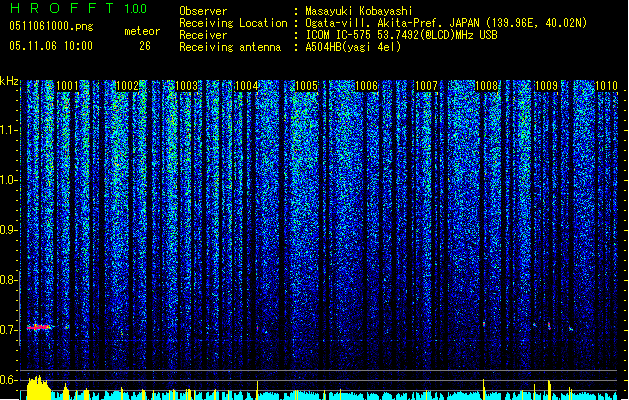Click the 1002 time marker label
Image resolution: width=629 pixels, height=400 pixels.
[x=127, y=86]
